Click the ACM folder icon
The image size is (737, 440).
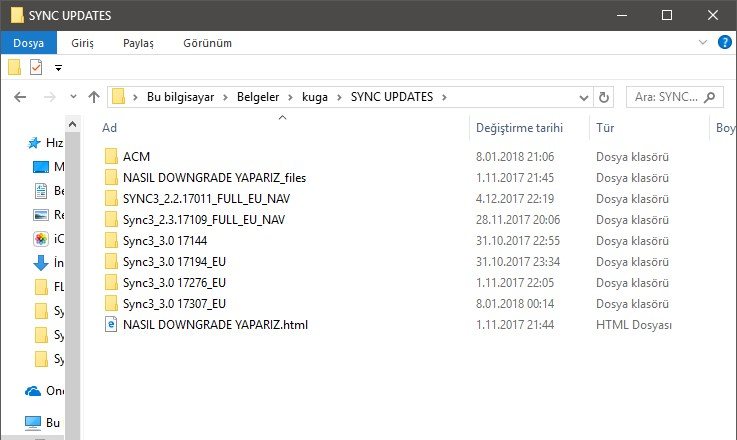111,156
